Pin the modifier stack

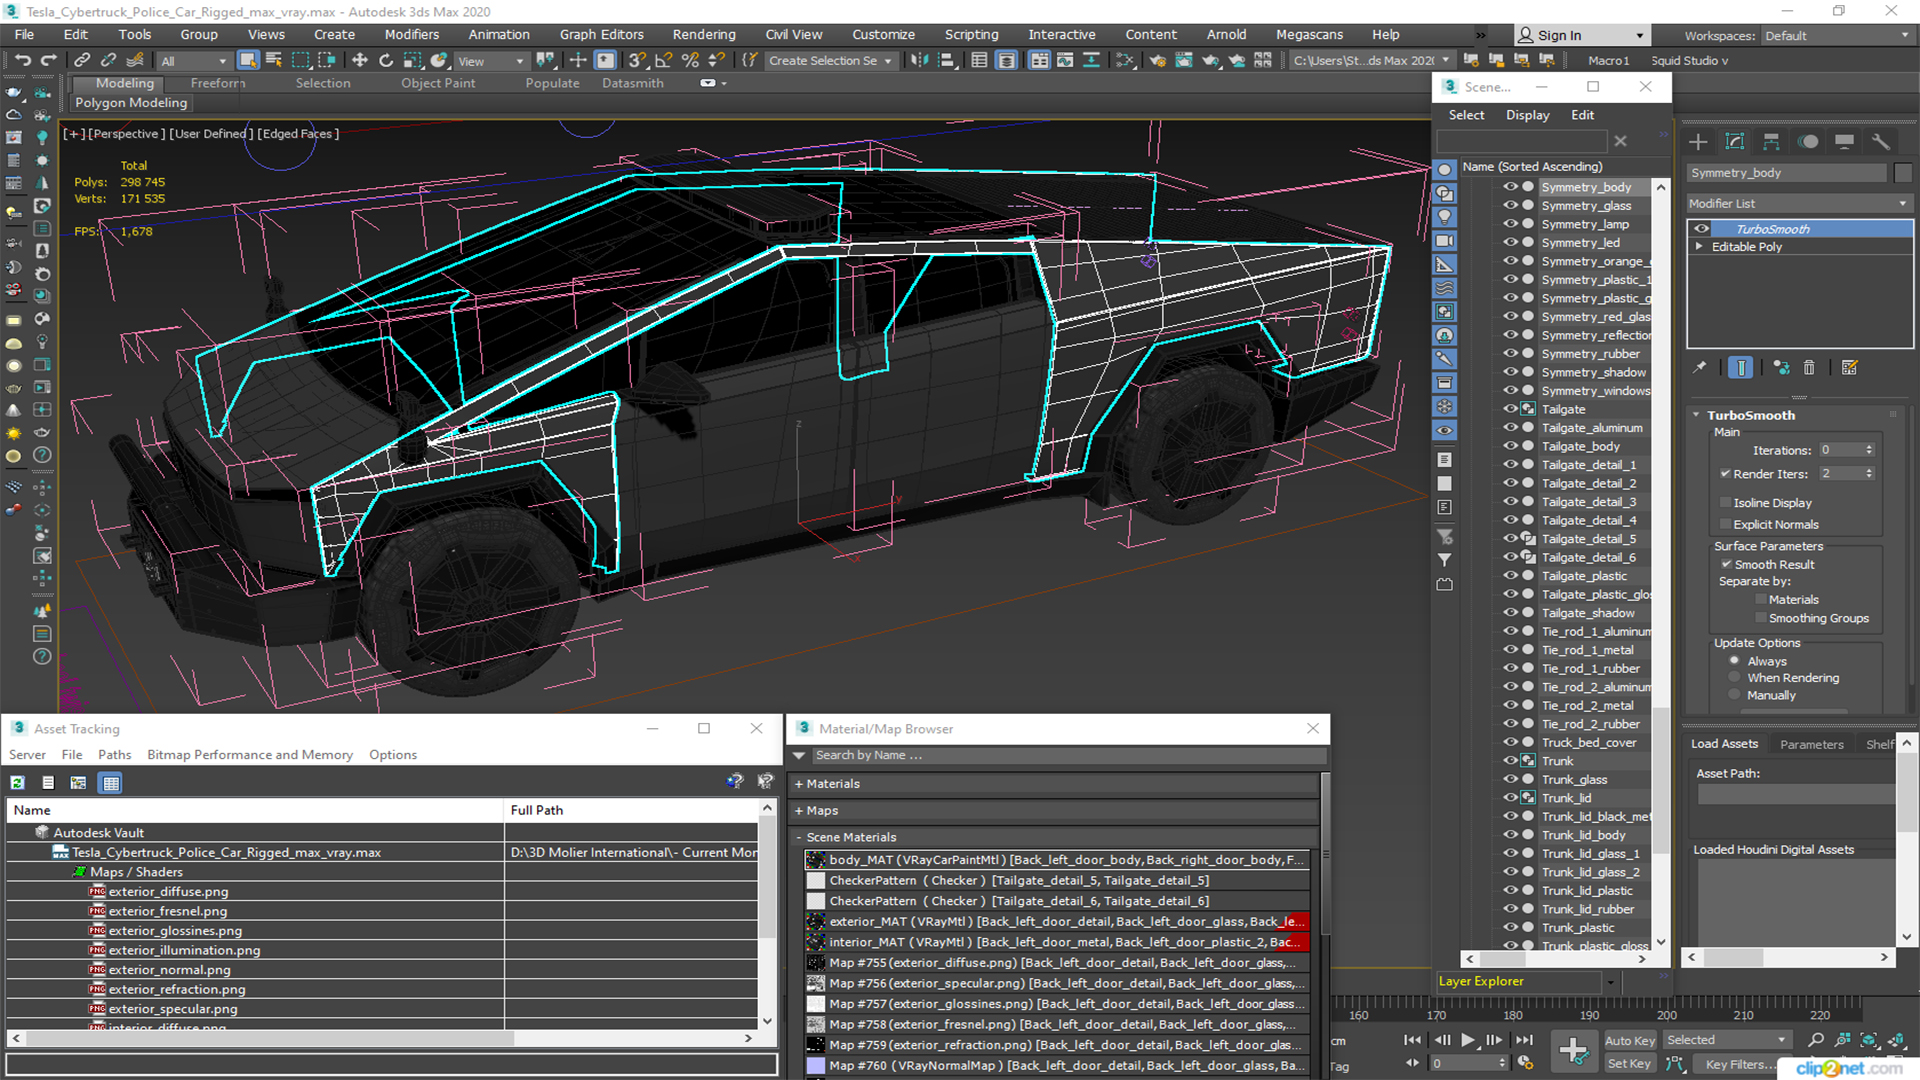point(1700,367)
